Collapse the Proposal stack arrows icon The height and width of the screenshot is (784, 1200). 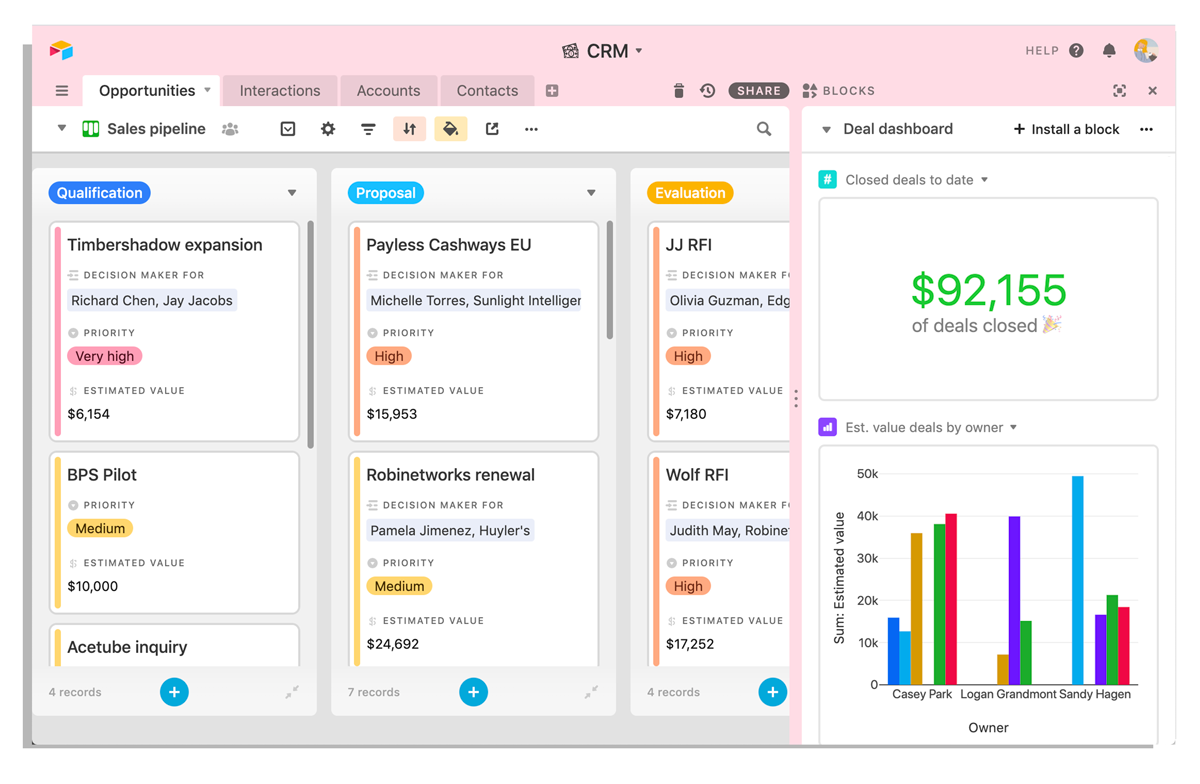(x=591, y=692)
